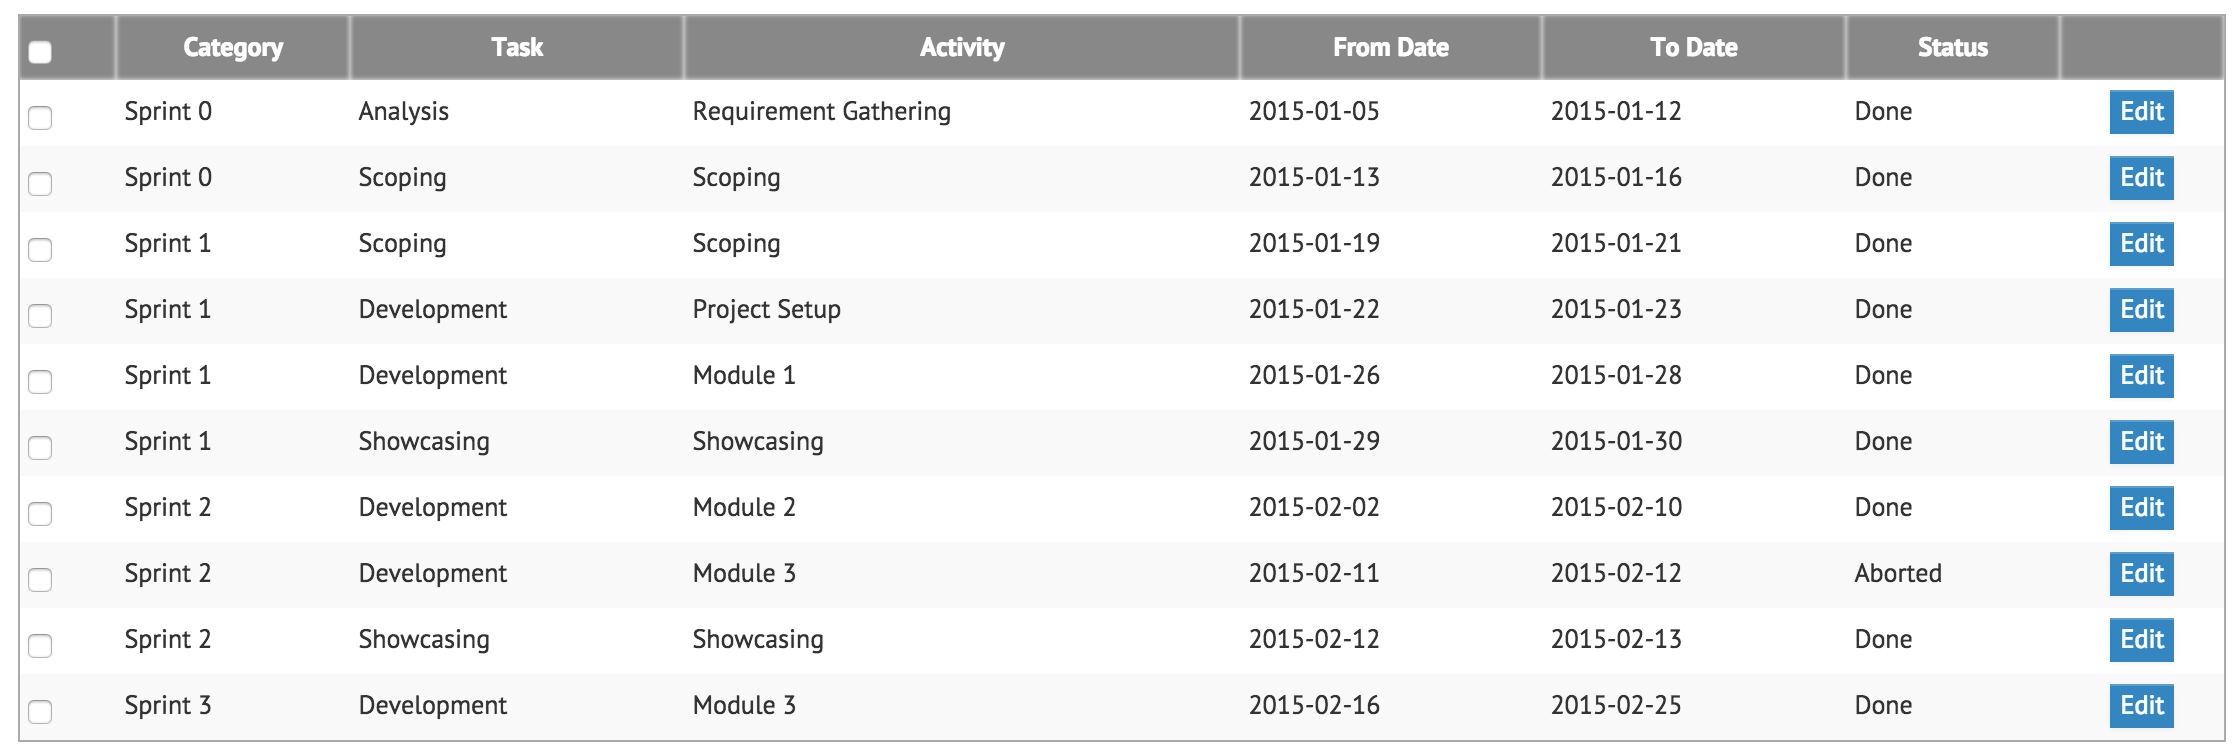Click Edit for Sprint 0 Scoping row
The image size is (2238, 754).
[x=2141, y=178]
